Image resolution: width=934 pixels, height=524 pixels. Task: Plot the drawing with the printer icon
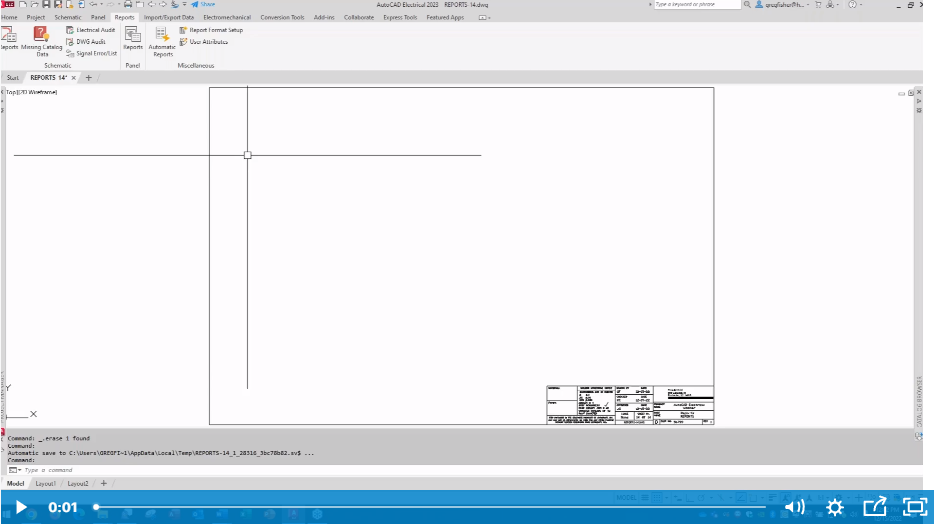(x=127, y=4)
